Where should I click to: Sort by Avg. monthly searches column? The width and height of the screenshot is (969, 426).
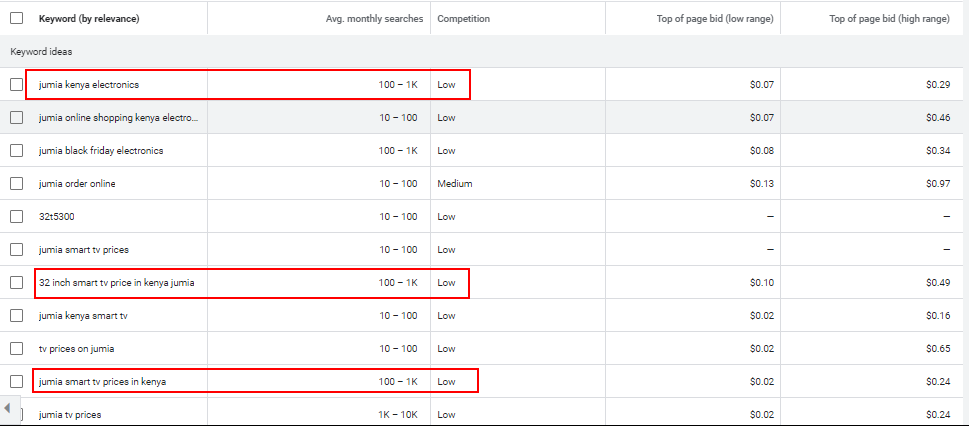coord(374,19)
